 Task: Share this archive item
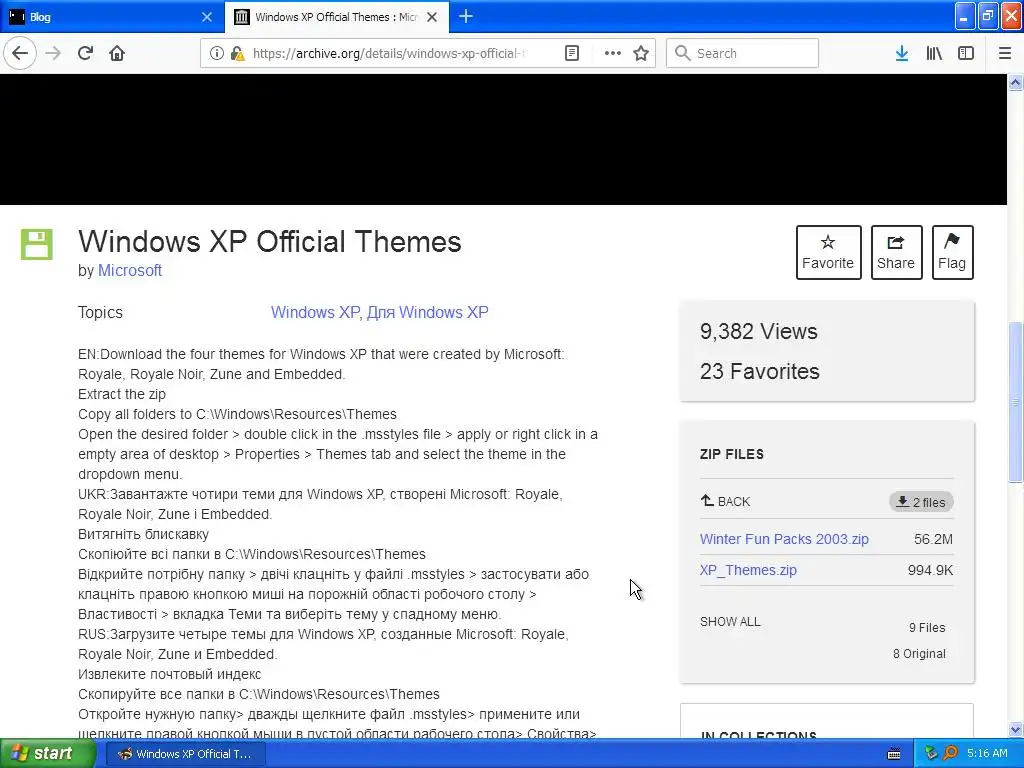pyautogui.click(x=896, y=252)
